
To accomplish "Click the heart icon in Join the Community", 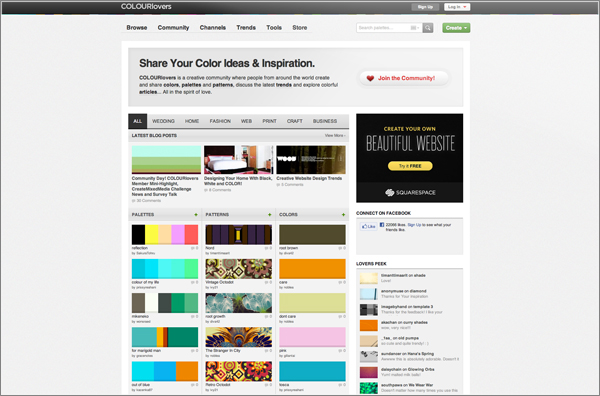I will pyautogui.click(x=370, y=78).
